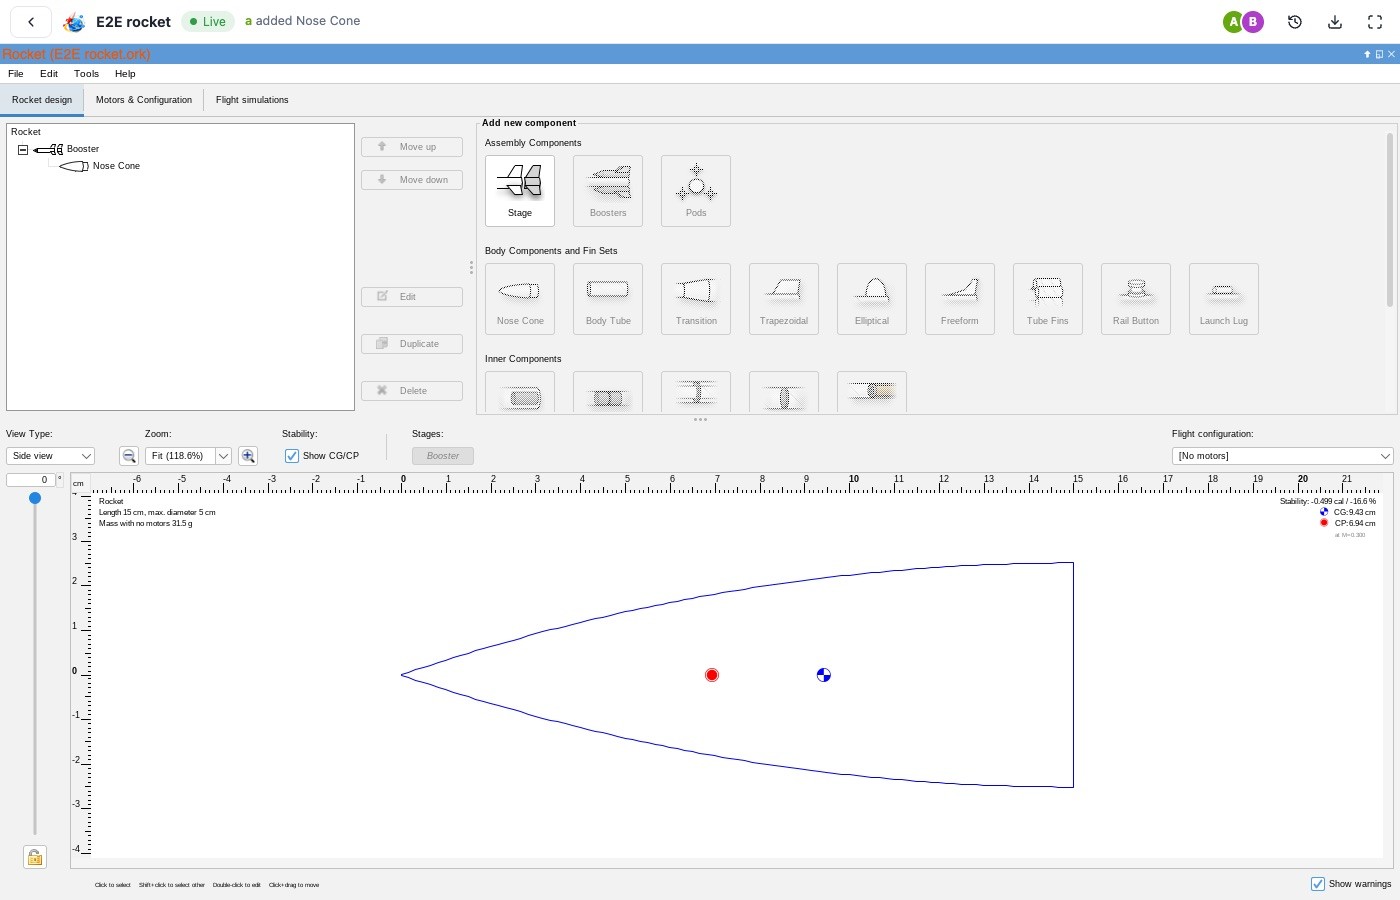Open the Edit menu

tap(49, 74)
